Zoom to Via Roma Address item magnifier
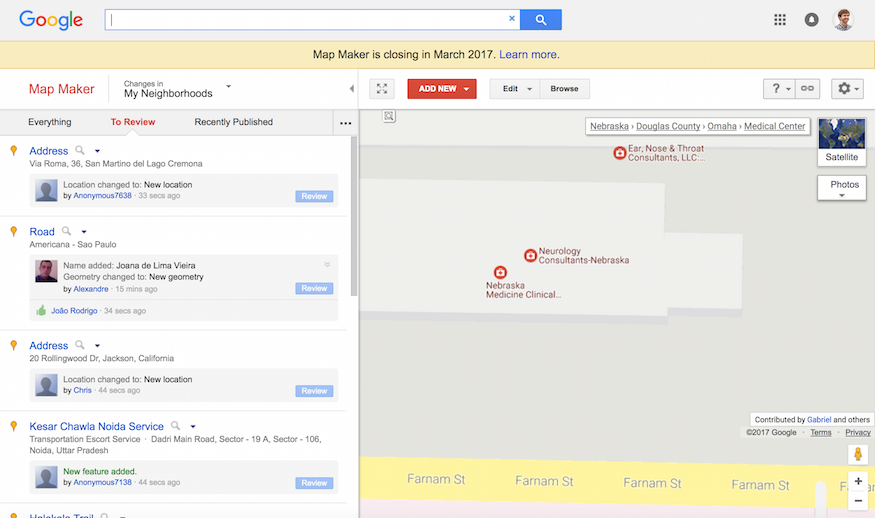The image size is (875, 518). pyautogui.click(x=80, y=150)
